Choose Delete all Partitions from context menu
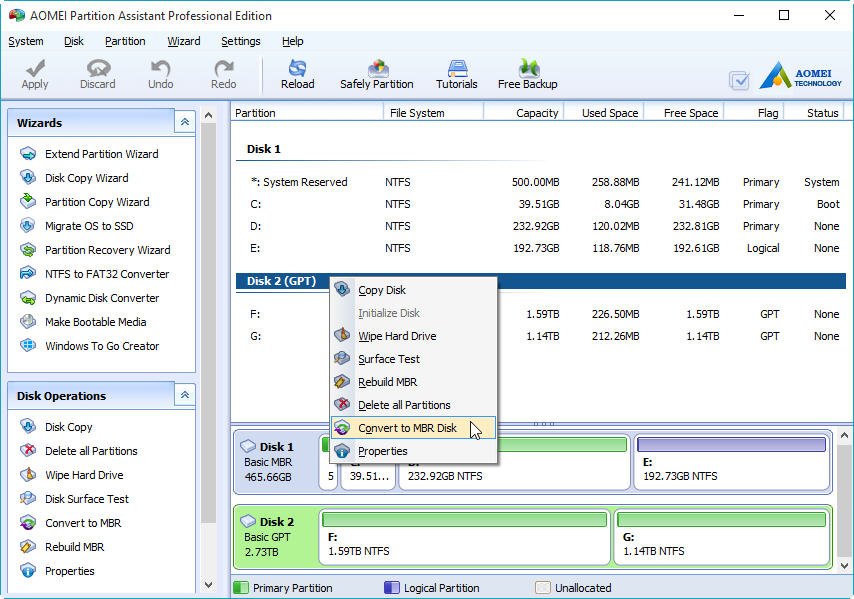This screenshot has width=854, height=599. (x=414, y=405)
